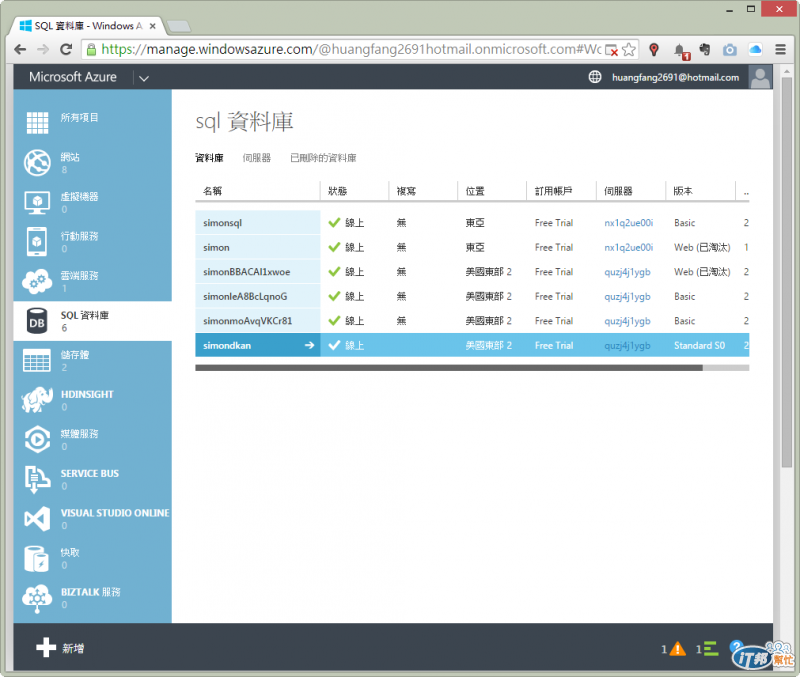The height and width of the screenshot is (677, 800).
Task: Open the Storage table icon
Action: click(x=37, y=360)
